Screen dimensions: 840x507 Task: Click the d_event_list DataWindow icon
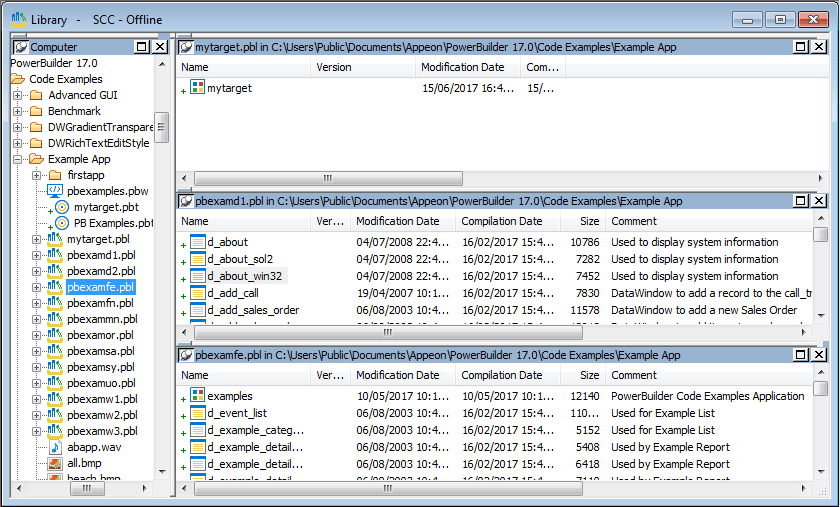click(197, 413)
